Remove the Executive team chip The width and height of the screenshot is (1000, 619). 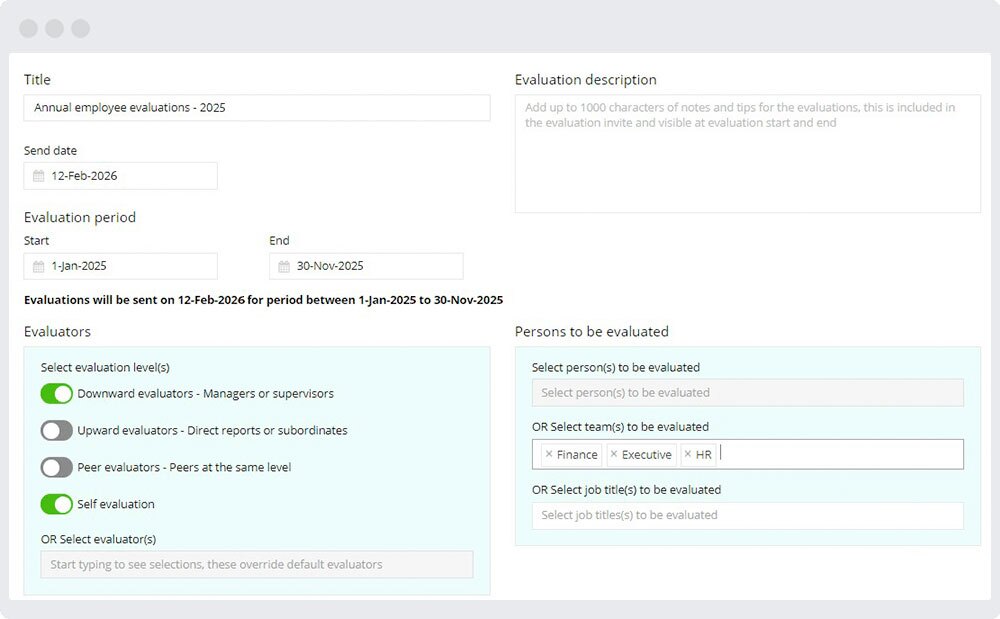(614, 454)
